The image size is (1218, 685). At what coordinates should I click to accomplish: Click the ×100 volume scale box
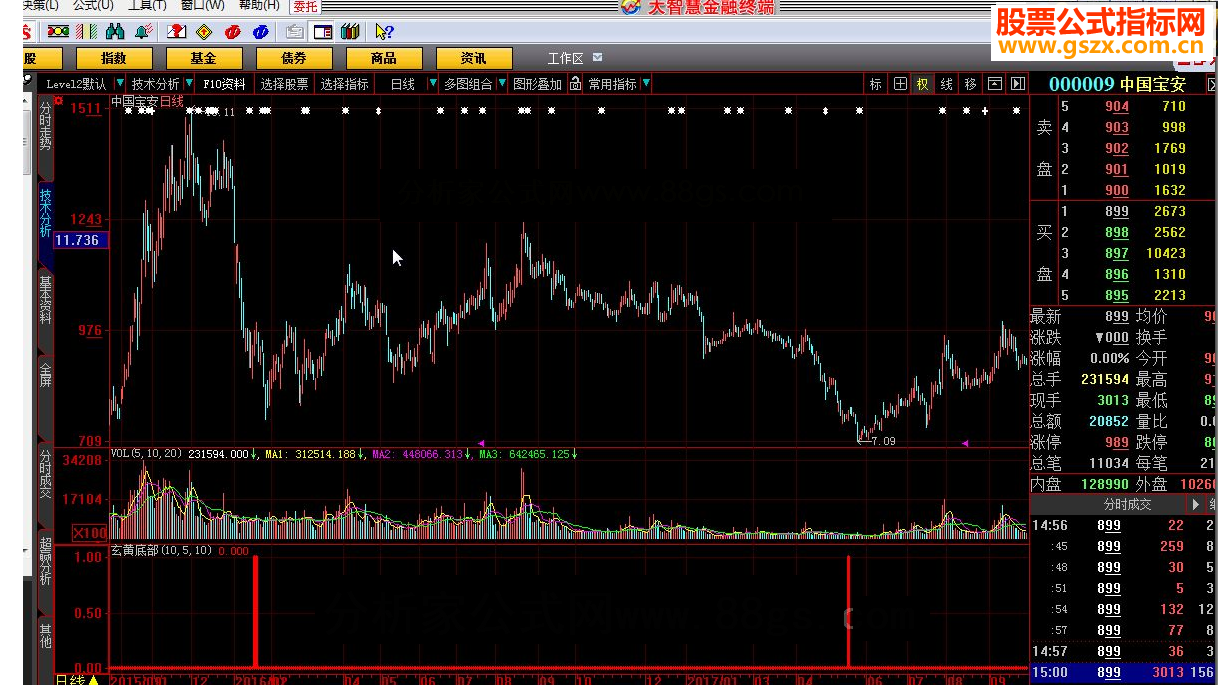(x=89, y=533)
